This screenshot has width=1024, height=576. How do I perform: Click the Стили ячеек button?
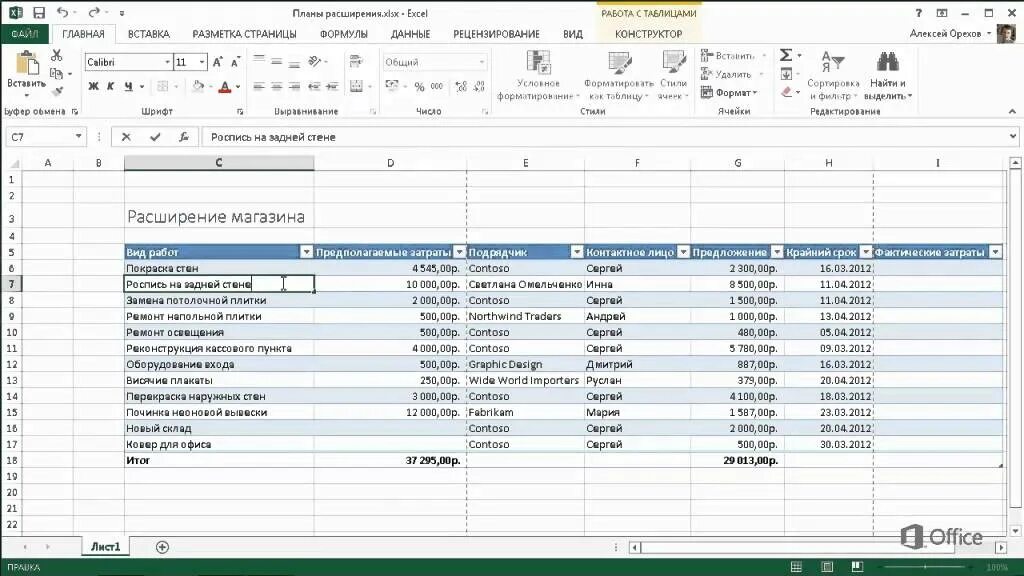pyautogui.click(x=673, y=75)
